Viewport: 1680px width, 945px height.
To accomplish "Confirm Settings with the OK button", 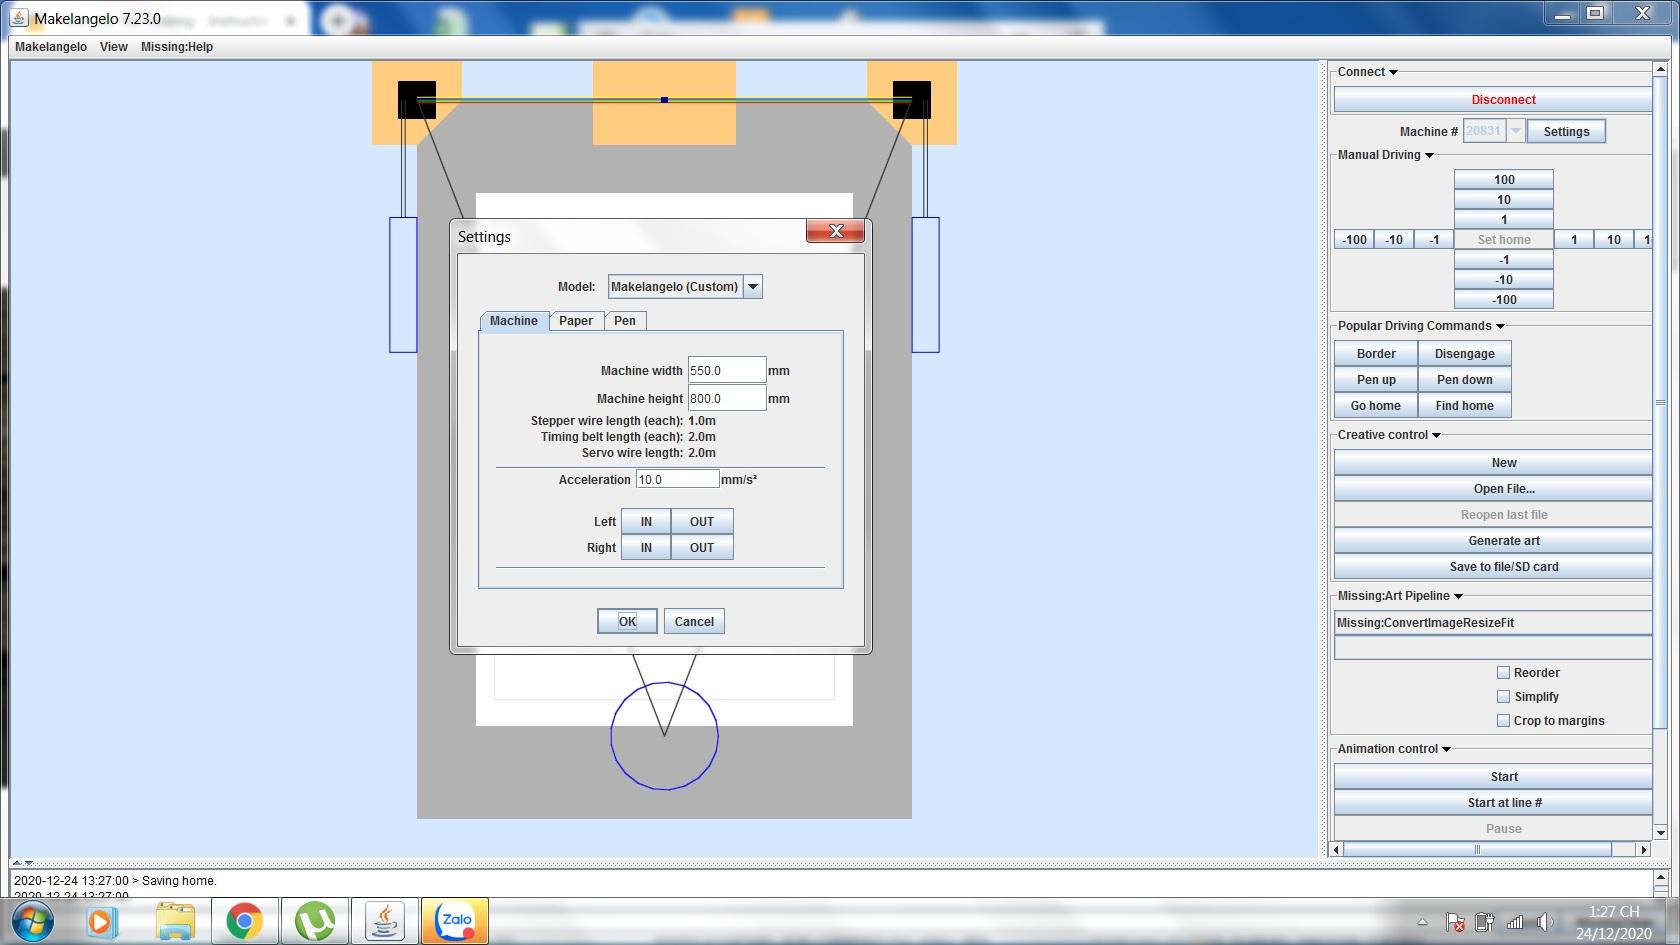I will click(x=627, y=621).
